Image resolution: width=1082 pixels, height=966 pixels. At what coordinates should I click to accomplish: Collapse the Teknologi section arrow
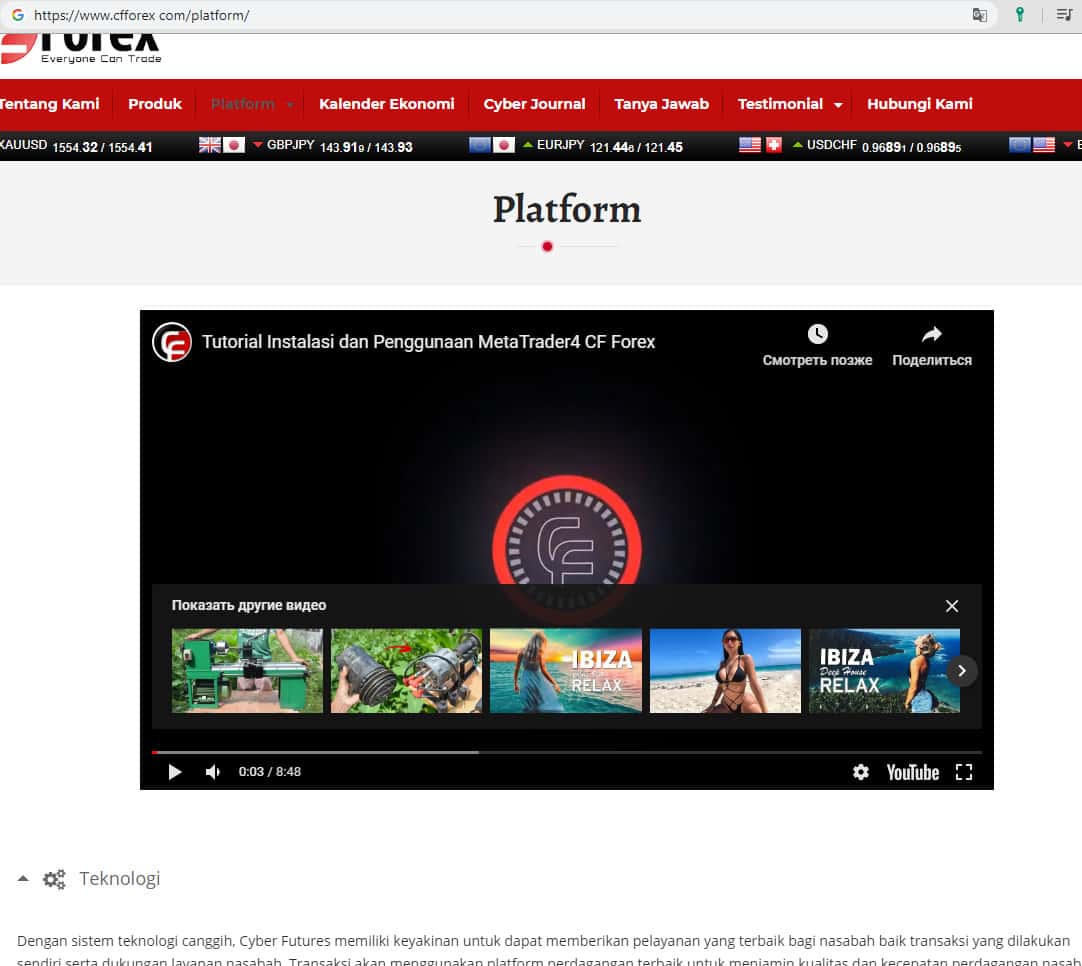[x=23, y=878]
